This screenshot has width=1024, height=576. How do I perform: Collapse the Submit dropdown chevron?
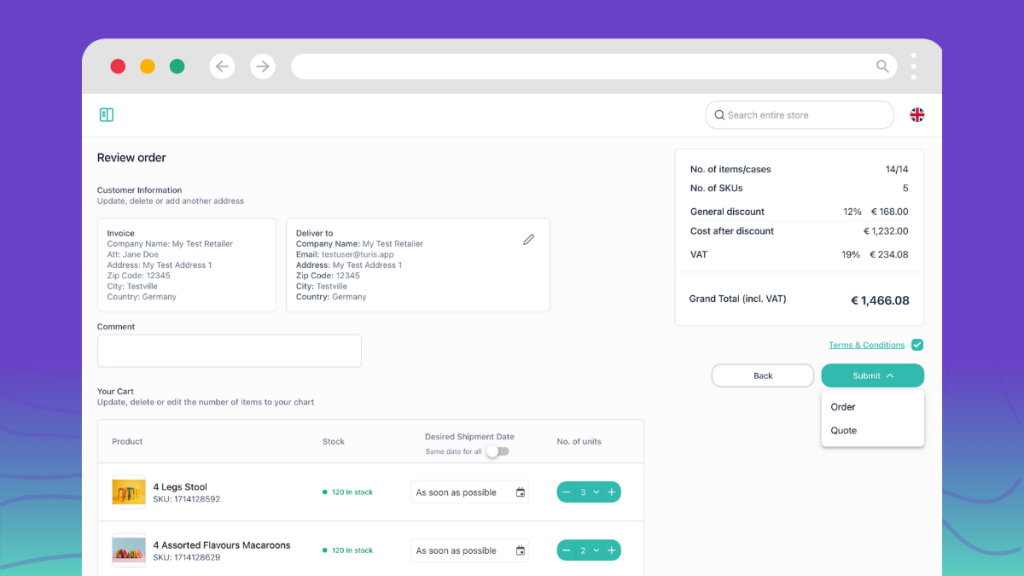click(889, 374)
